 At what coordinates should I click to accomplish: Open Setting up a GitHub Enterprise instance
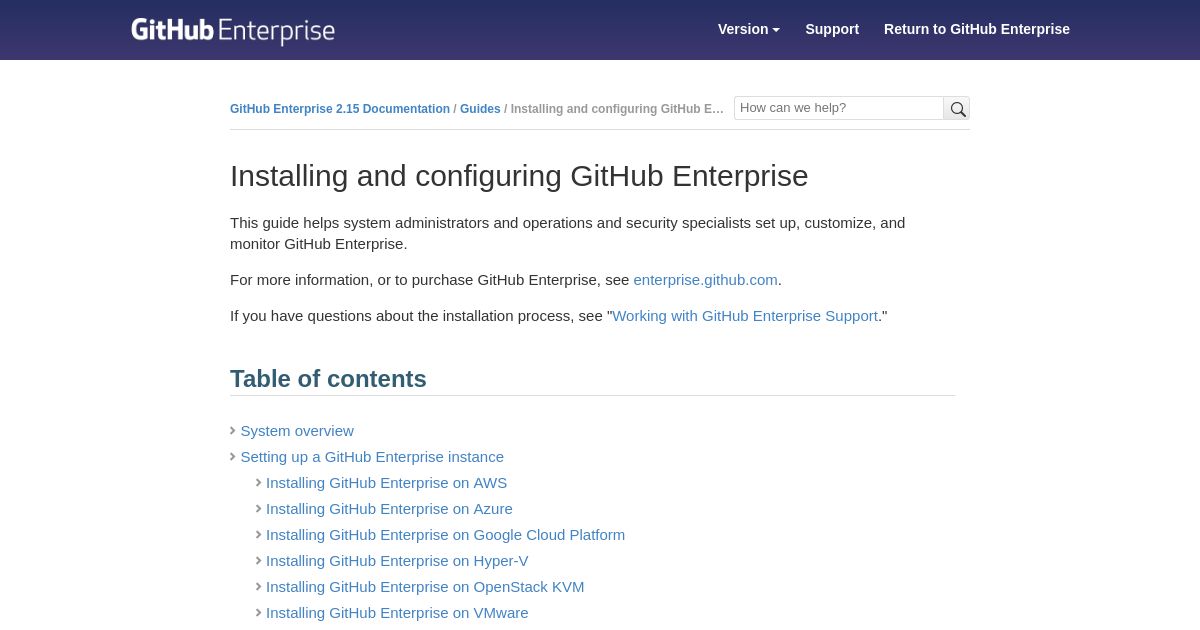coord(372,457)
